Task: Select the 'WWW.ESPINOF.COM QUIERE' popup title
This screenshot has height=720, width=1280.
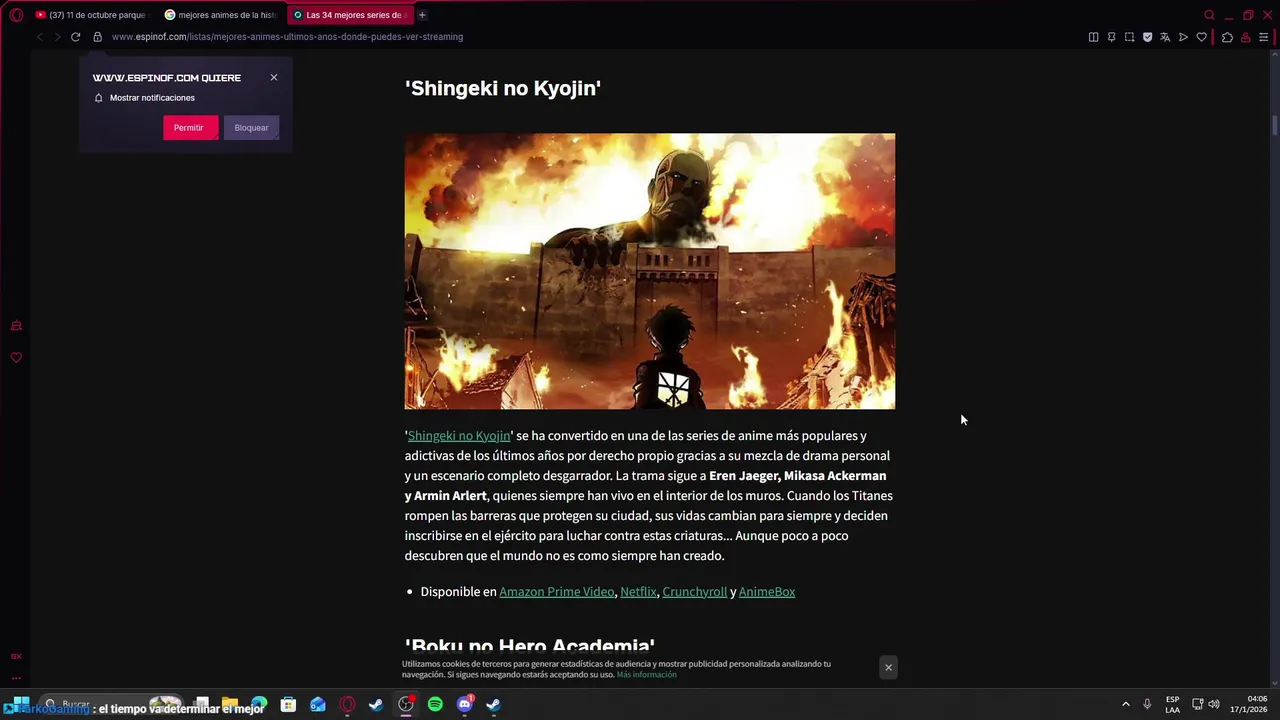Action: coord(167,78)
